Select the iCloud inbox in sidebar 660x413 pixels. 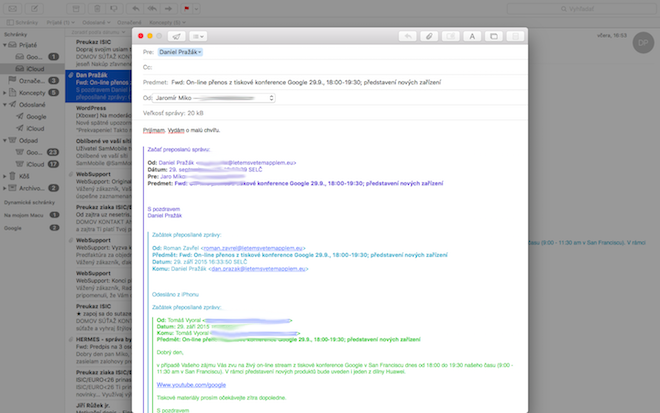point(33,69)
